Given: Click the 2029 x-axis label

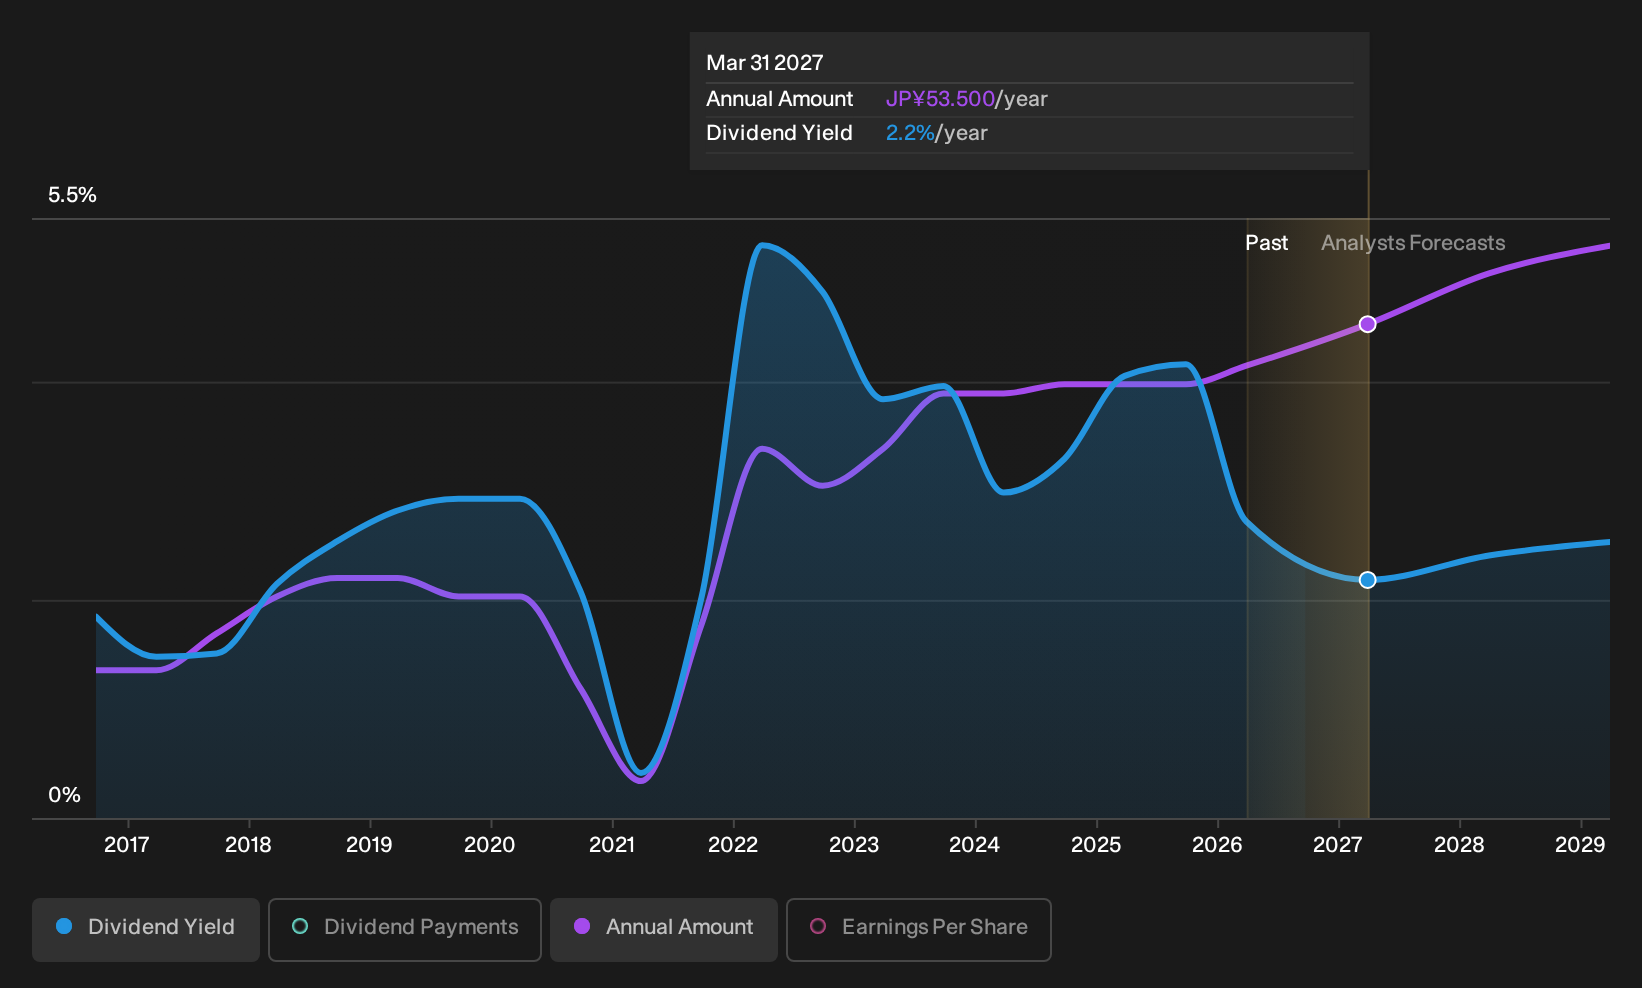Looking at the screenshot, I should coord(1580,845).
